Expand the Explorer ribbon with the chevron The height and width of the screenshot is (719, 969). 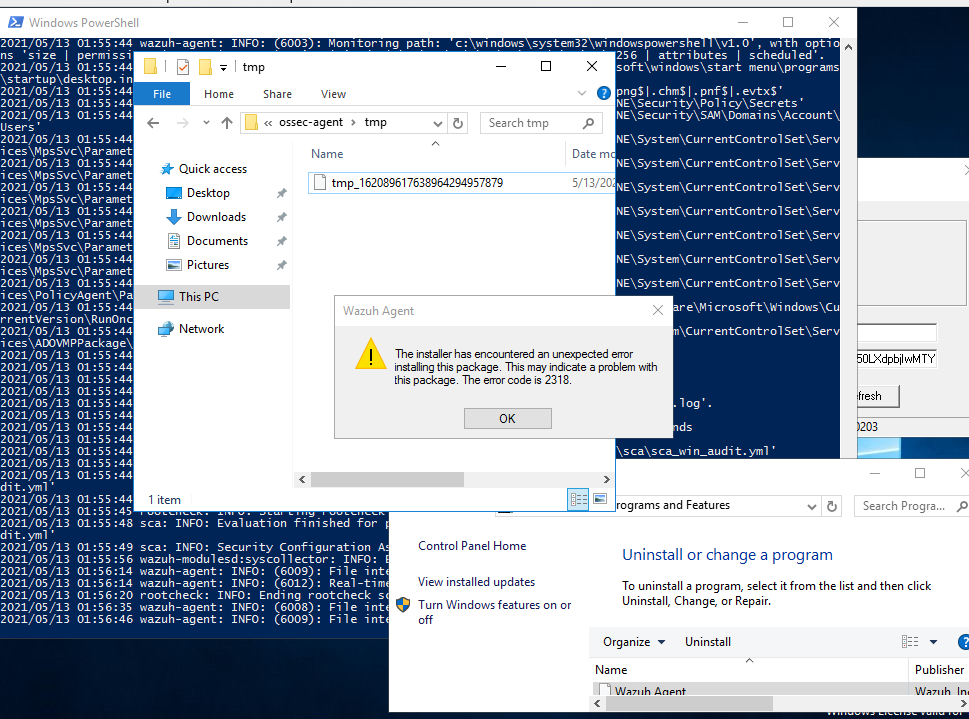(582, 93)
